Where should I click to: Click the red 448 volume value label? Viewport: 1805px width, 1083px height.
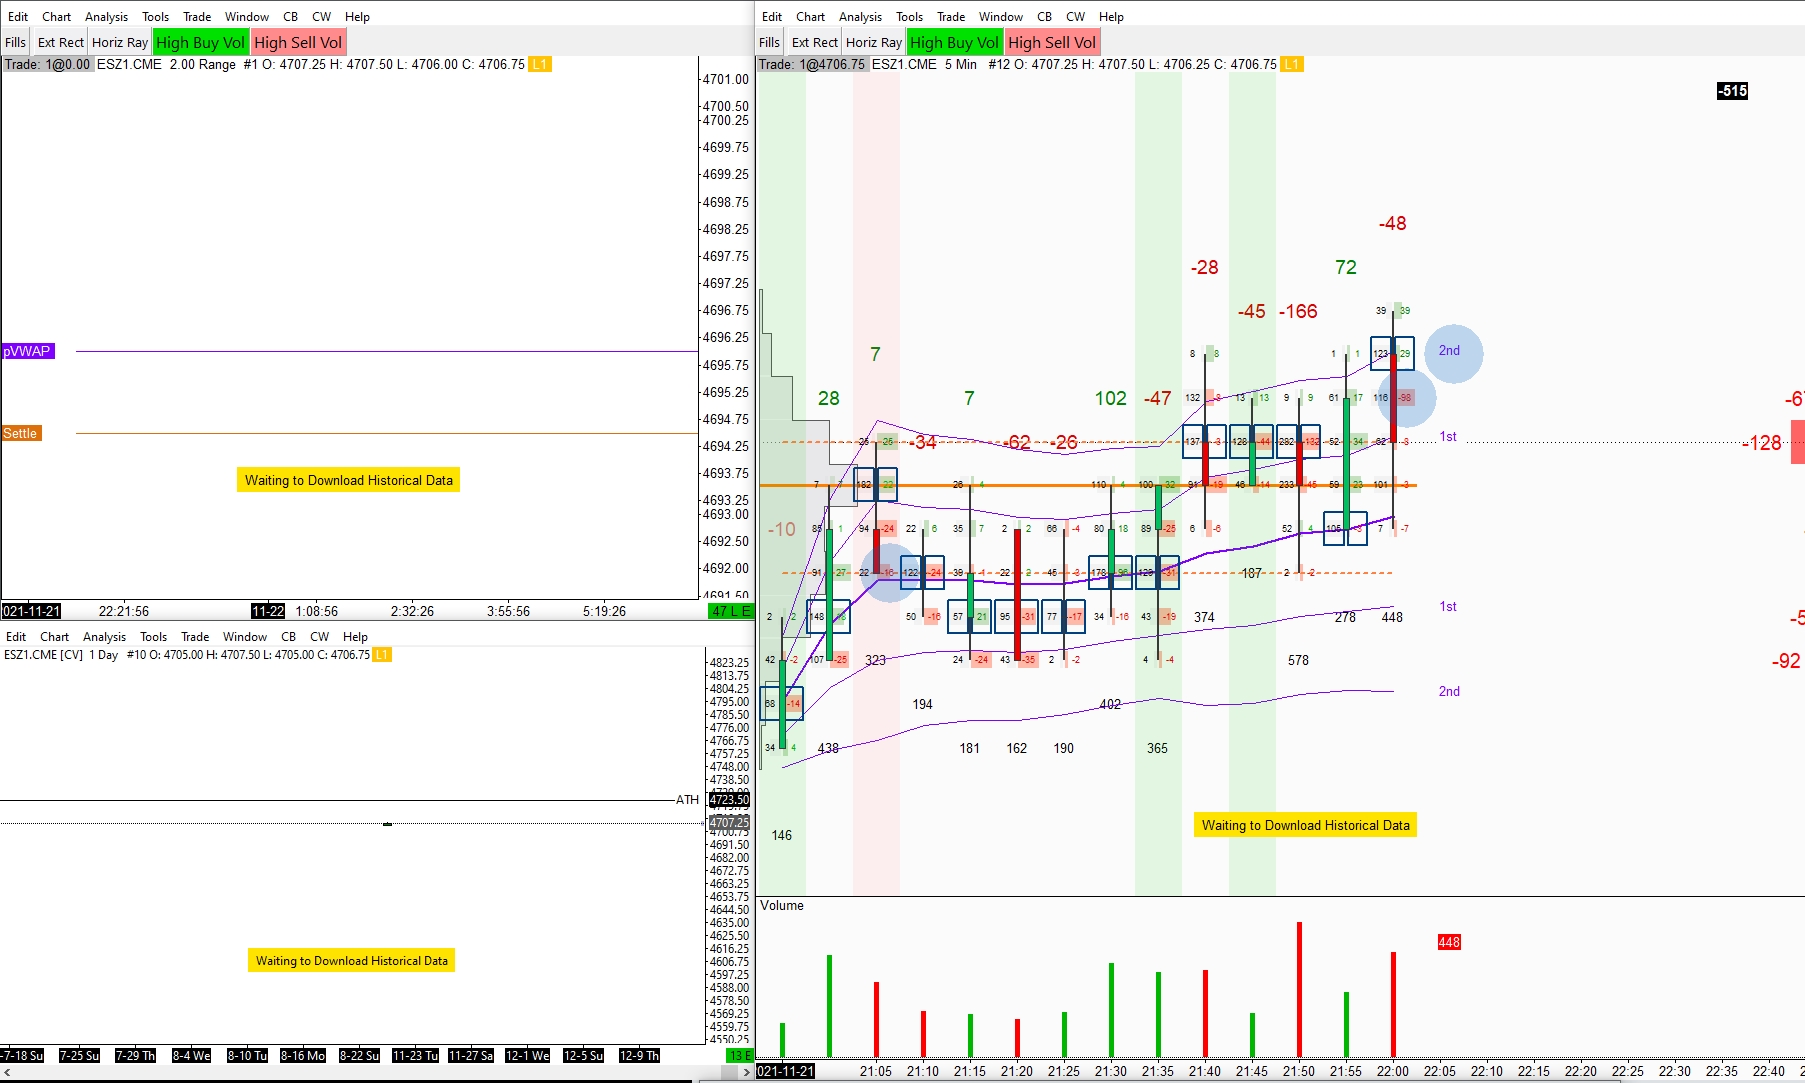pyautogui.click(x=1449, y=942)
